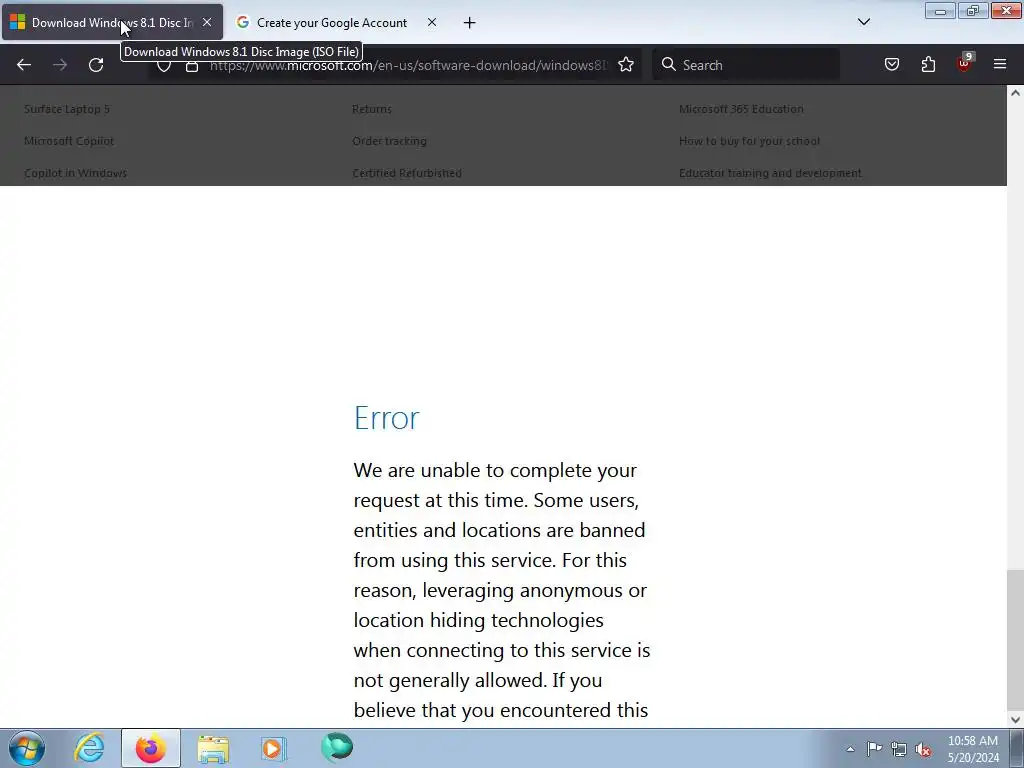Click the forward navigation arrow
The height and width of the screenshot is (768, 1024).
(60, 65)
